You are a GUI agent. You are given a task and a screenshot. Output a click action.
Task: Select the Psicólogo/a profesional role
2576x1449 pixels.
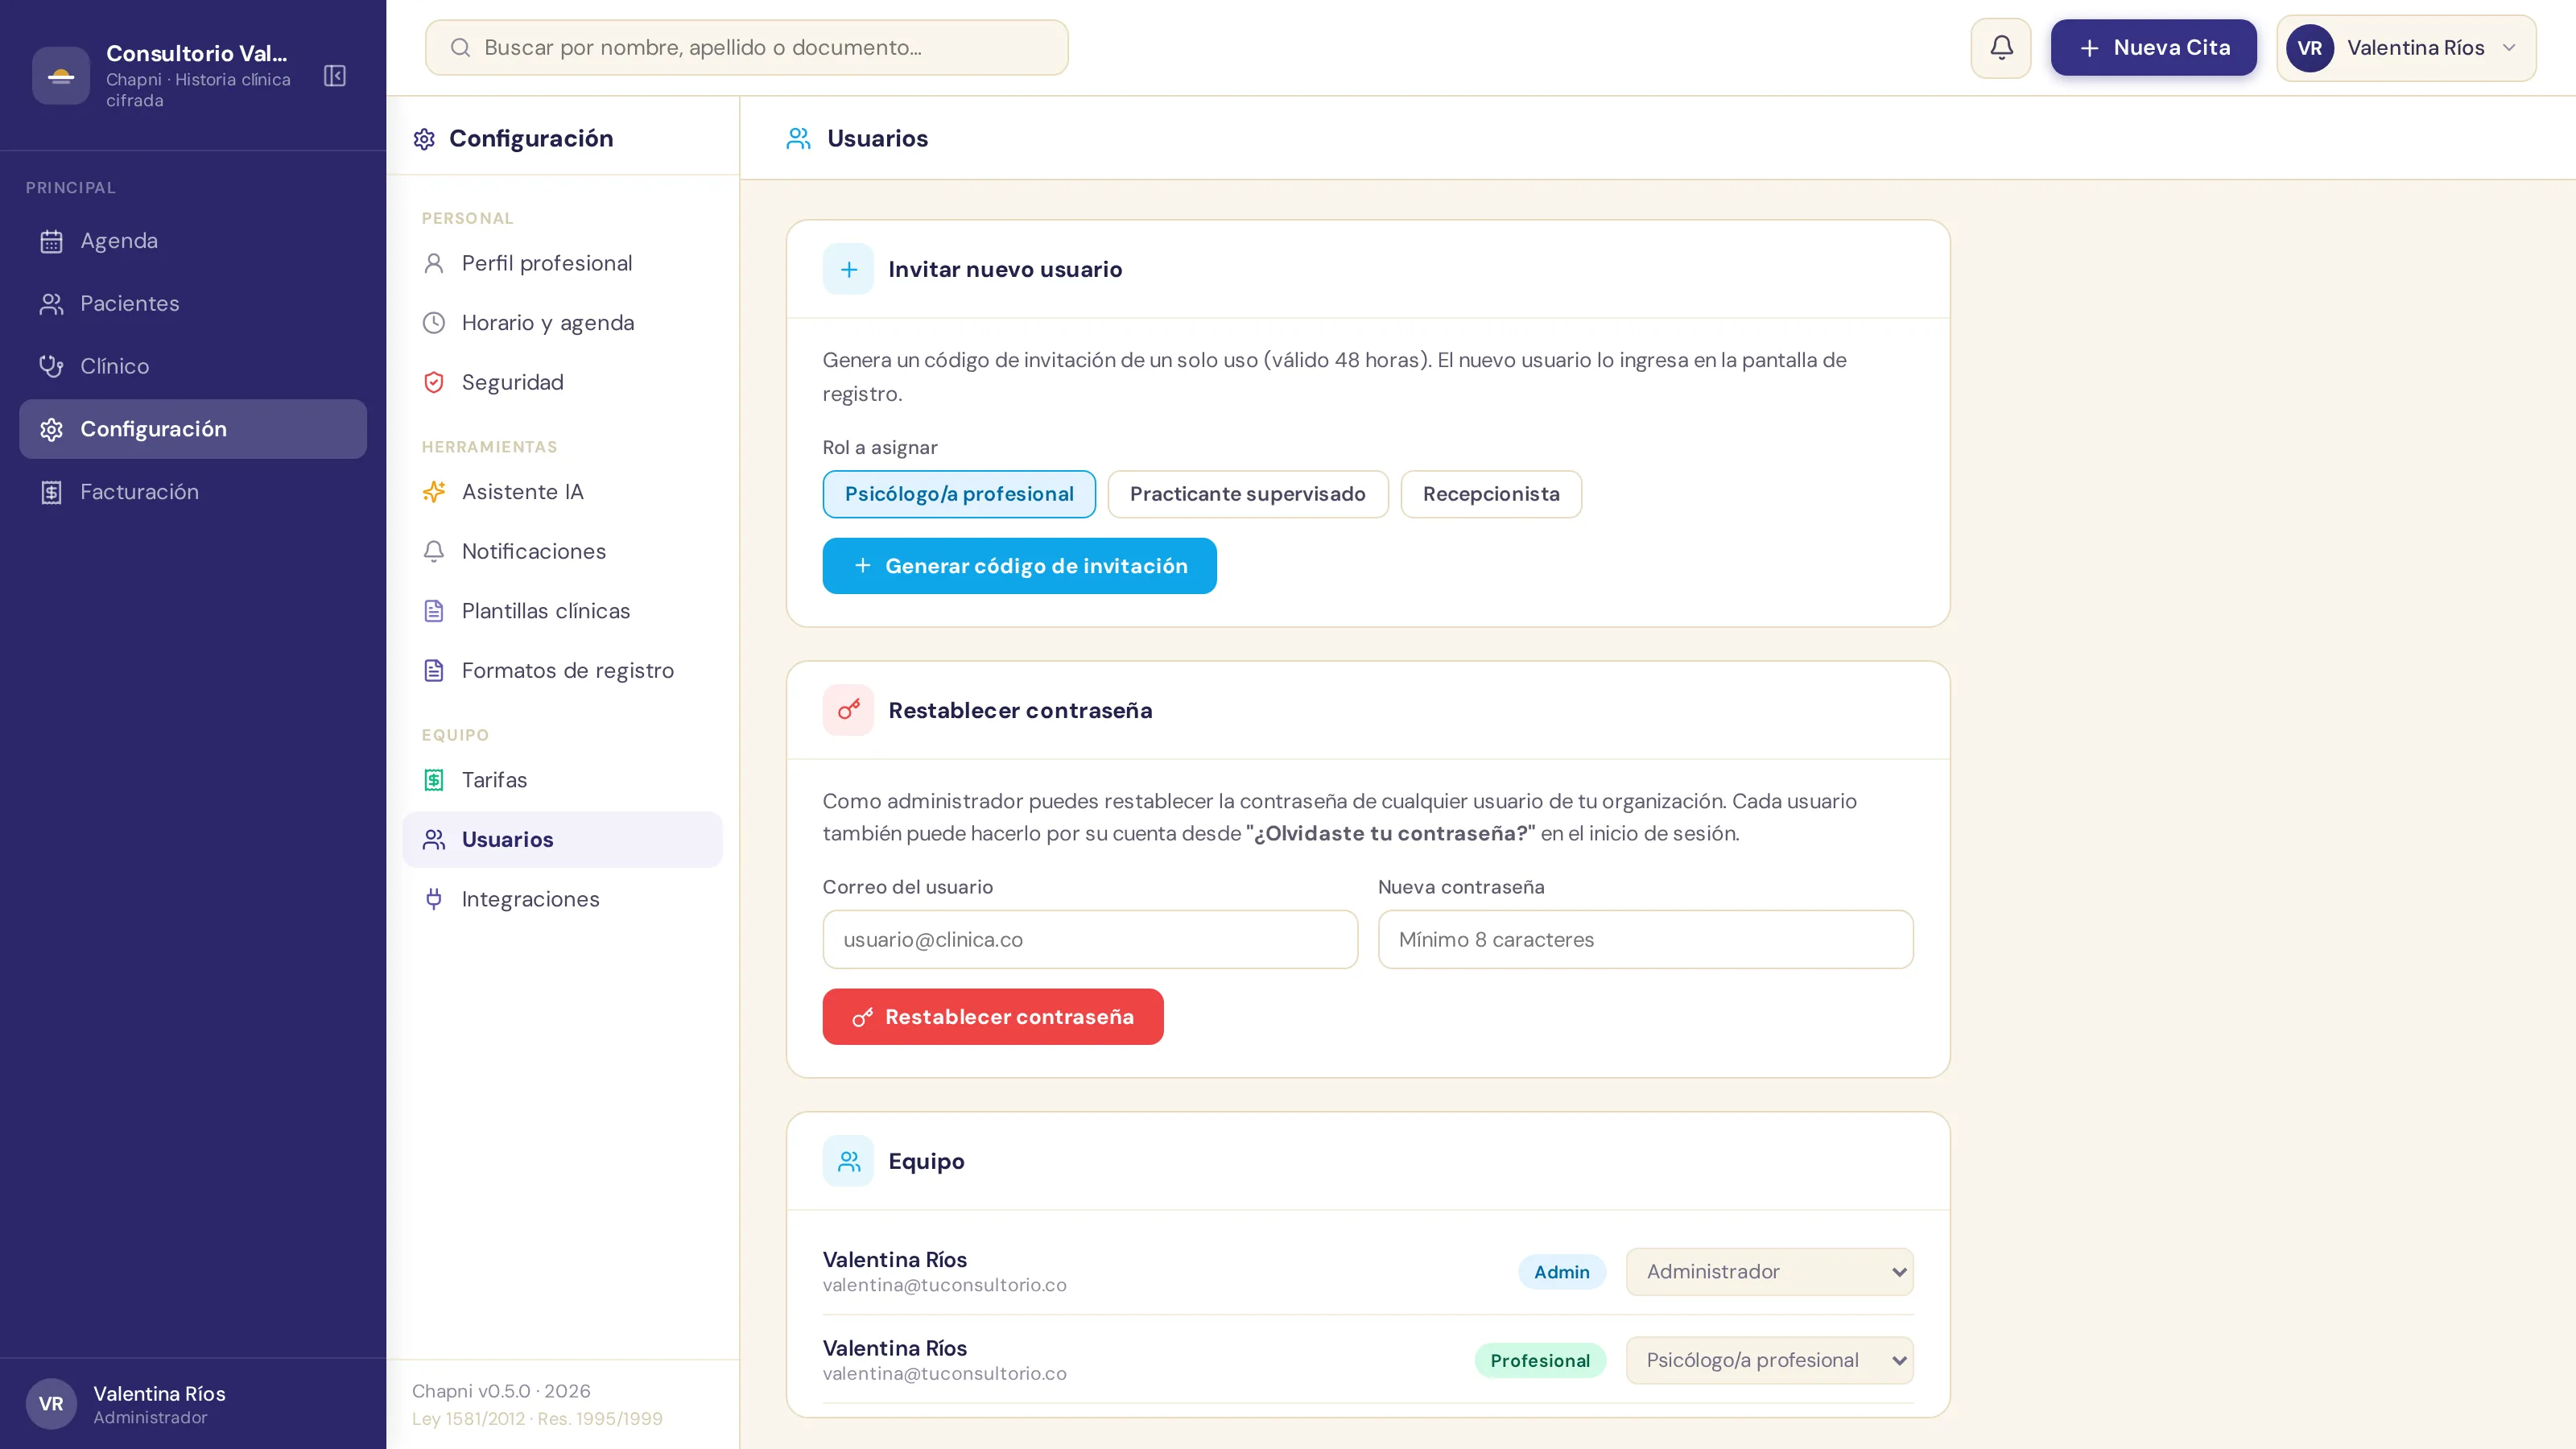[959, 494]
